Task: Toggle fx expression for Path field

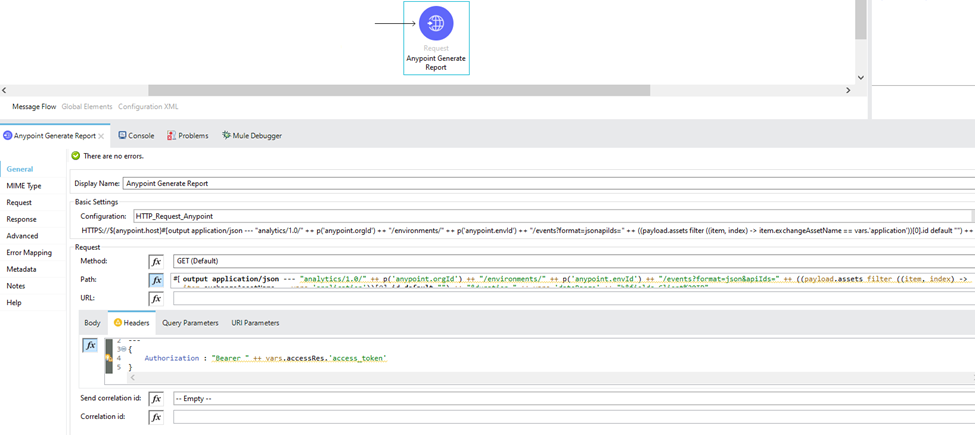Action: (156, 280)
